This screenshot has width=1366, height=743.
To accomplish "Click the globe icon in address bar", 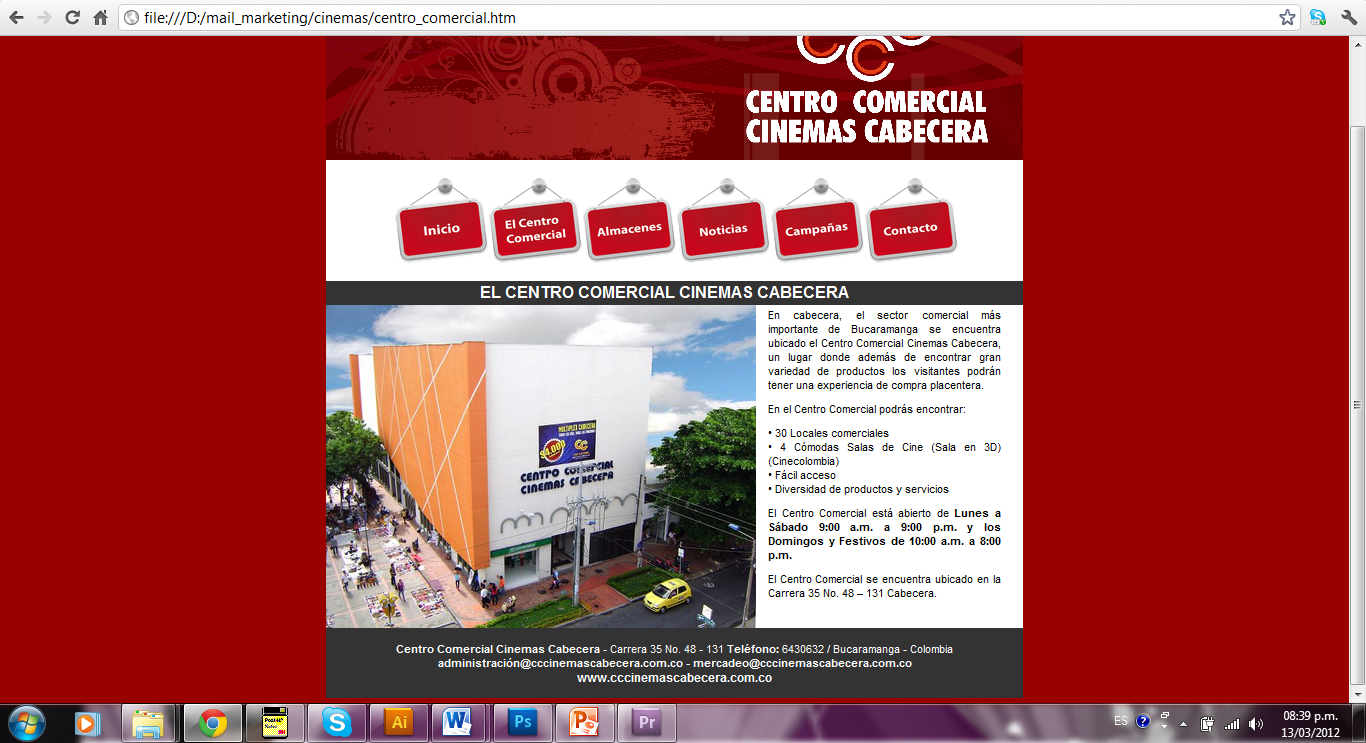I will pyautogui.click(x=131, y=18).
